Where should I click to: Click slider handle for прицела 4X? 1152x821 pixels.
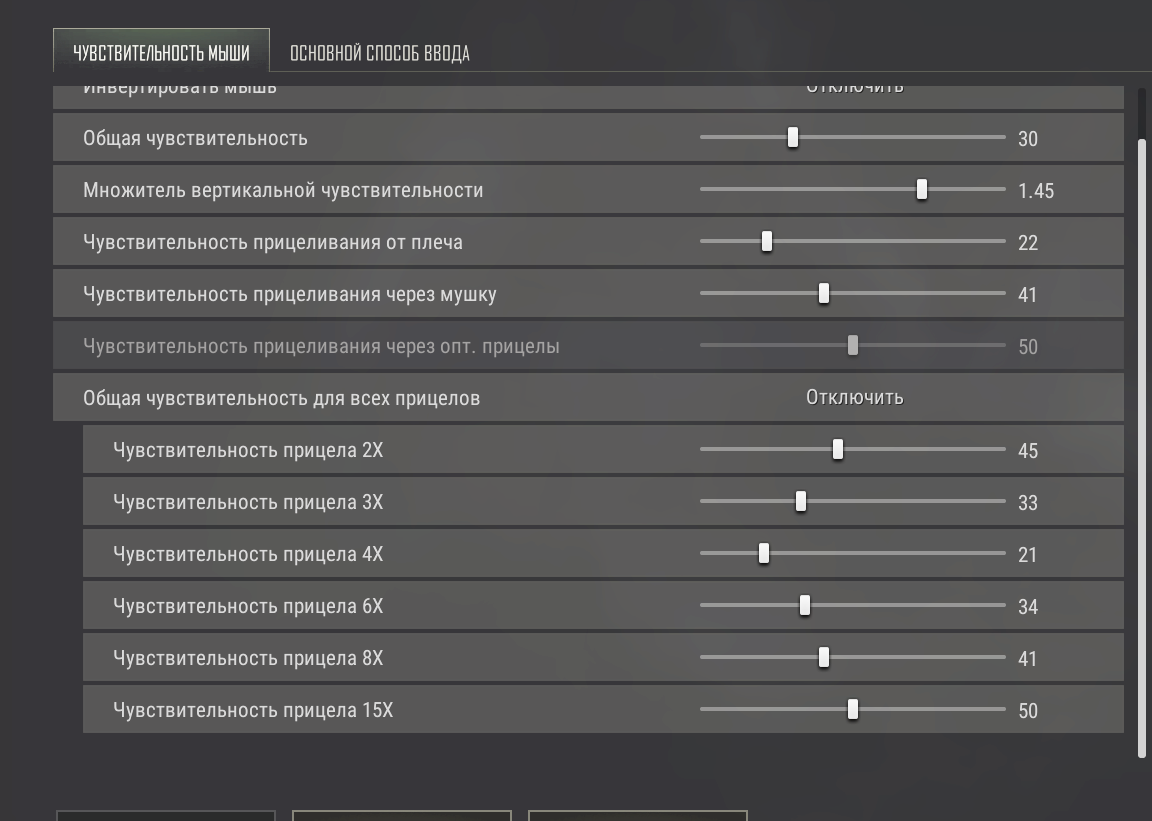tap(764, 553)
